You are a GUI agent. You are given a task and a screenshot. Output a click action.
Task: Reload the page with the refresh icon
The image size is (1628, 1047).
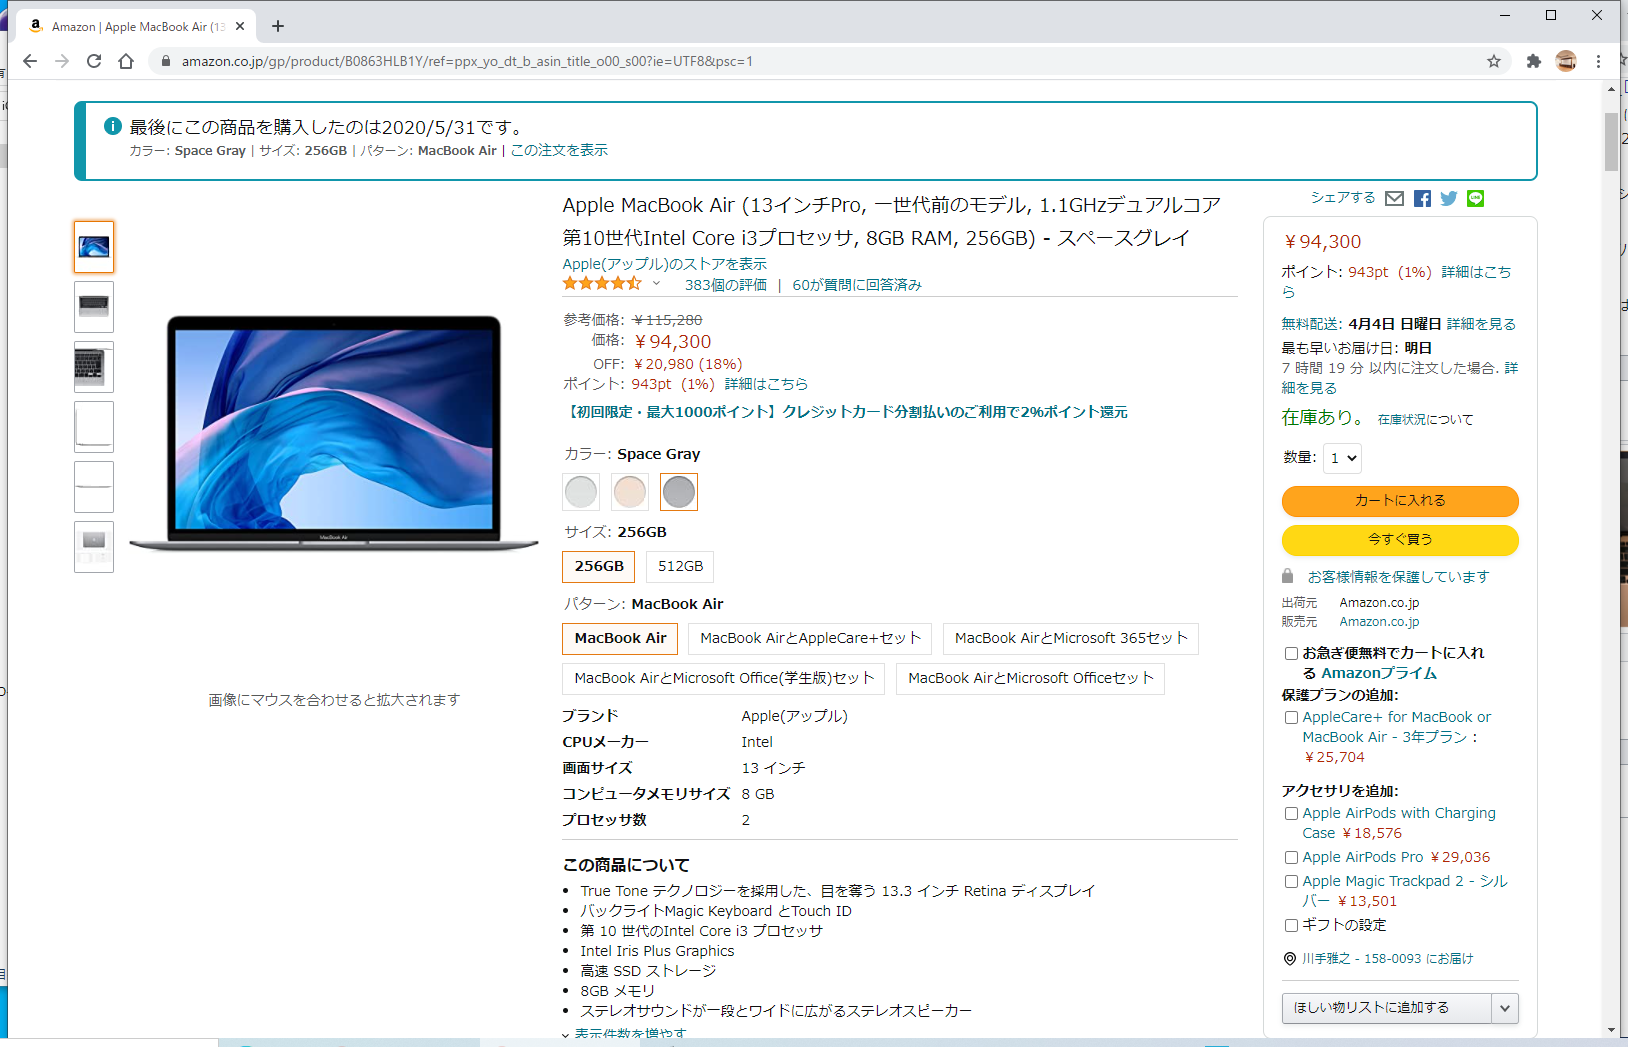pyautogui.click(x=93, y=61)
